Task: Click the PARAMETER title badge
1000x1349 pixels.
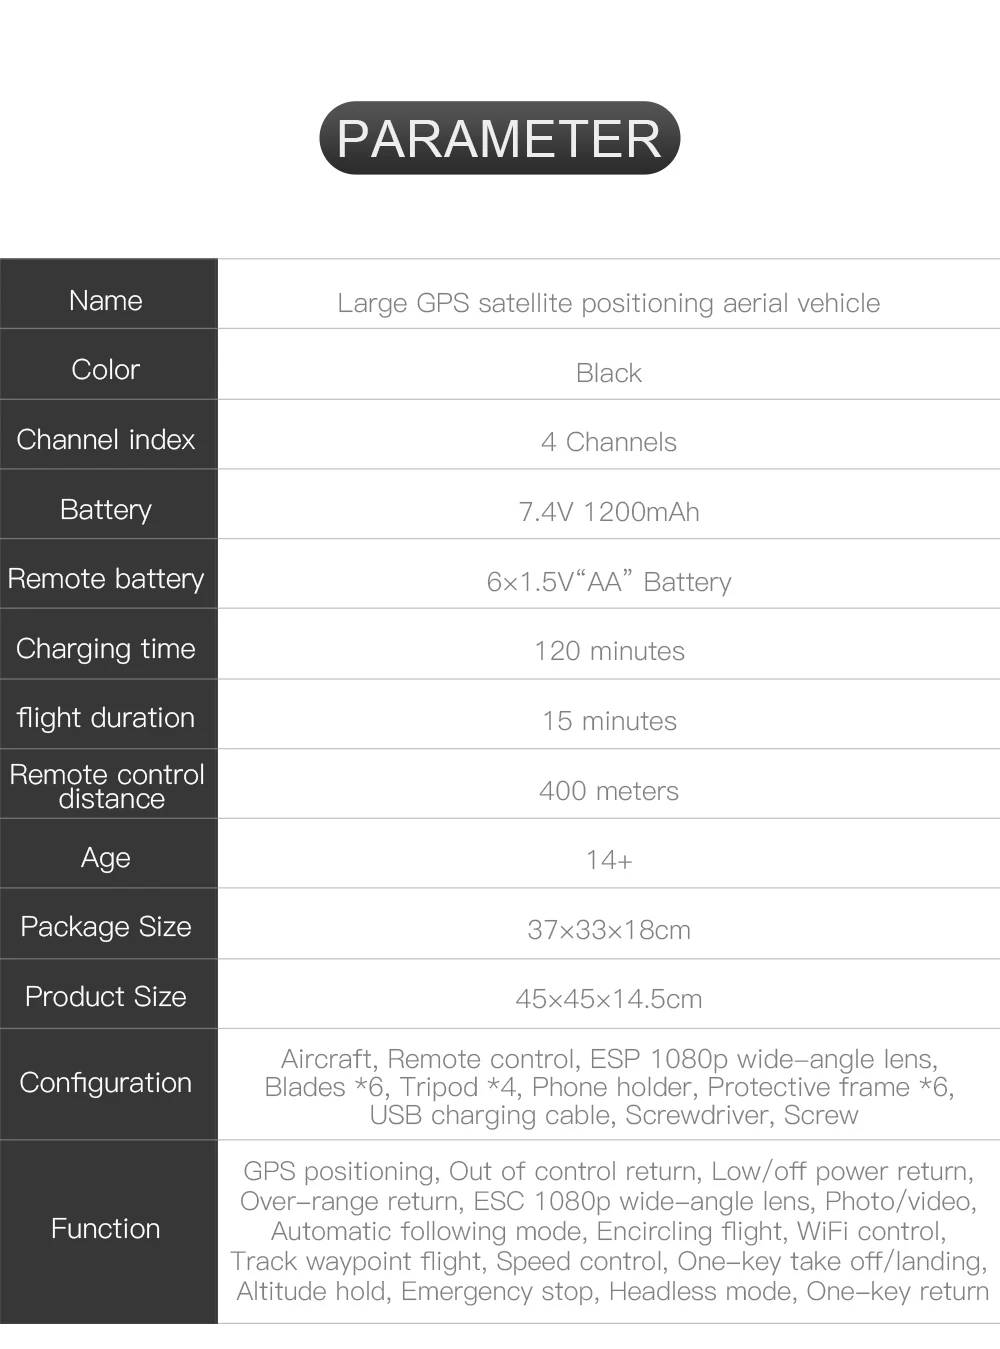Action: coord(500,138)
